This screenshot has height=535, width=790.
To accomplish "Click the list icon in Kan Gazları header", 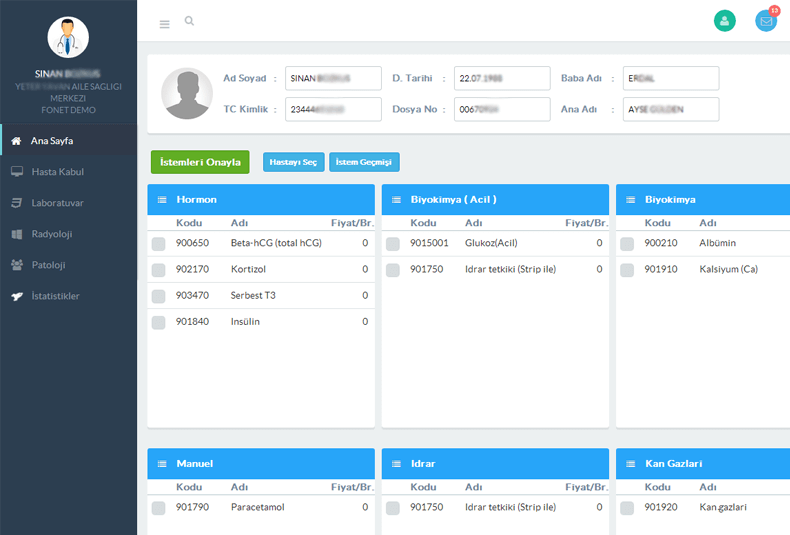I will (x=629, y=464).
